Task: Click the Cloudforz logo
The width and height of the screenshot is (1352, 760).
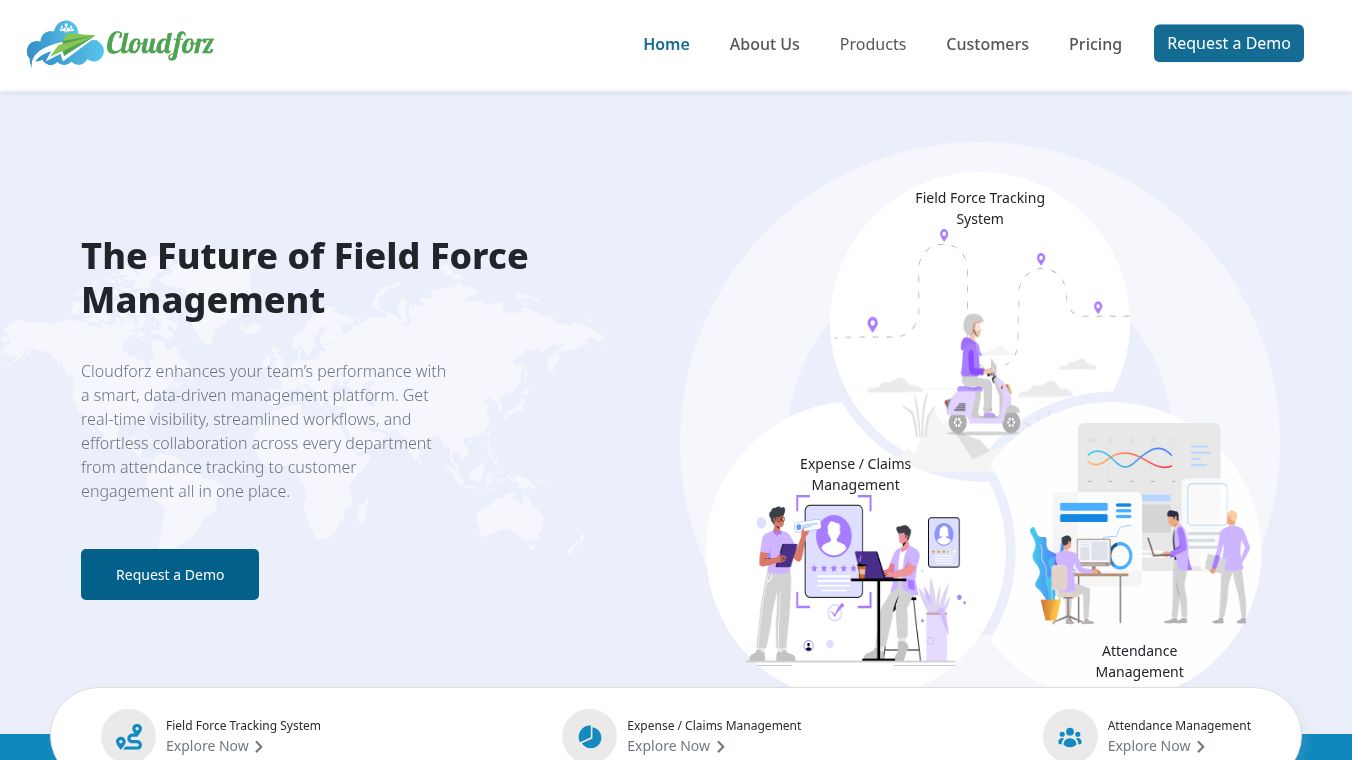Action: click(x=120, y=44)
